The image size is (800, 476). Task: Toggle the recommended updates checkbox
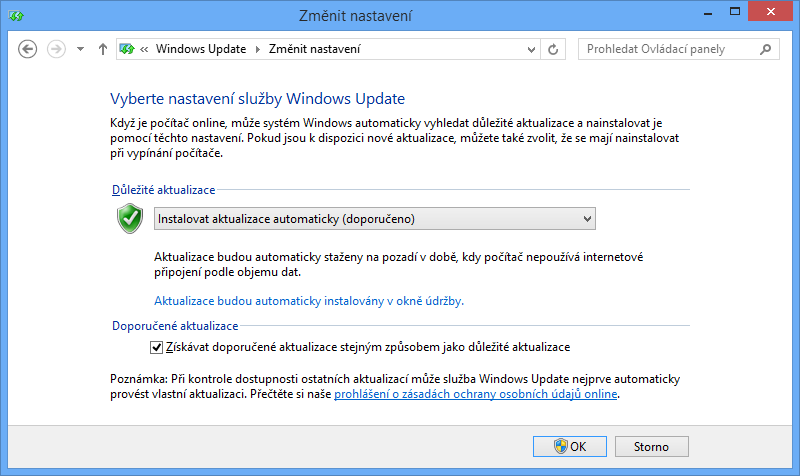pyautogui.click(x=155, y=347)
